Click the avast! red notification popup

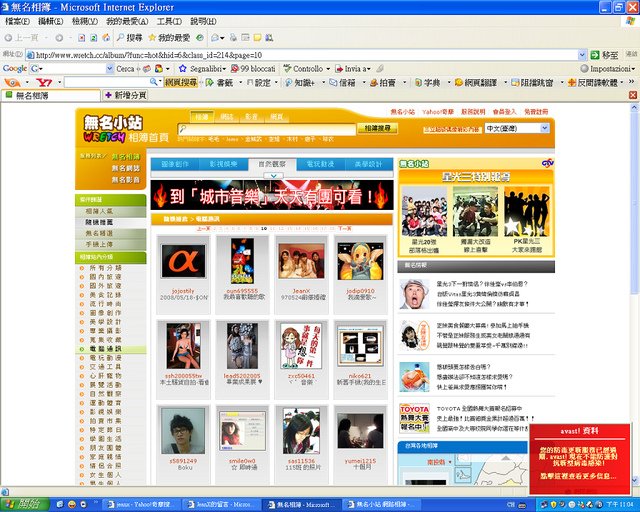pos(580,459)
